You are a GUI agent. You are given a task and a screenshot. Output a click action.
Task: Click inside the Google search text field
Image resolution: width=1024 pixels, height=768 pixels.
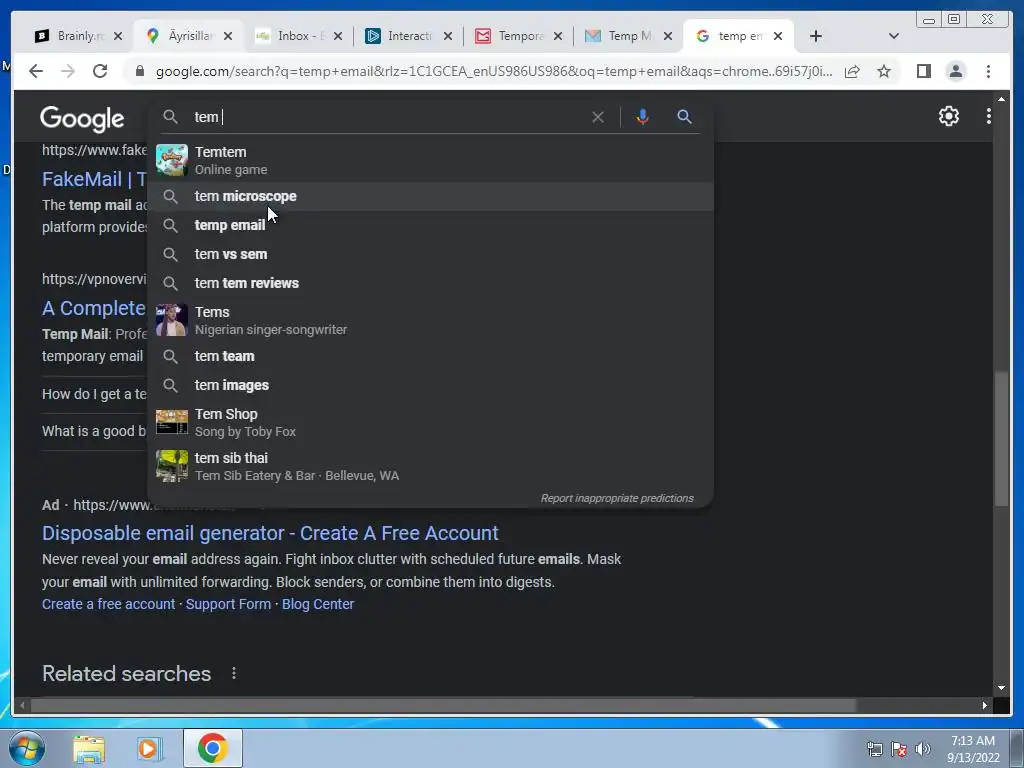click(x=389, y=117)
